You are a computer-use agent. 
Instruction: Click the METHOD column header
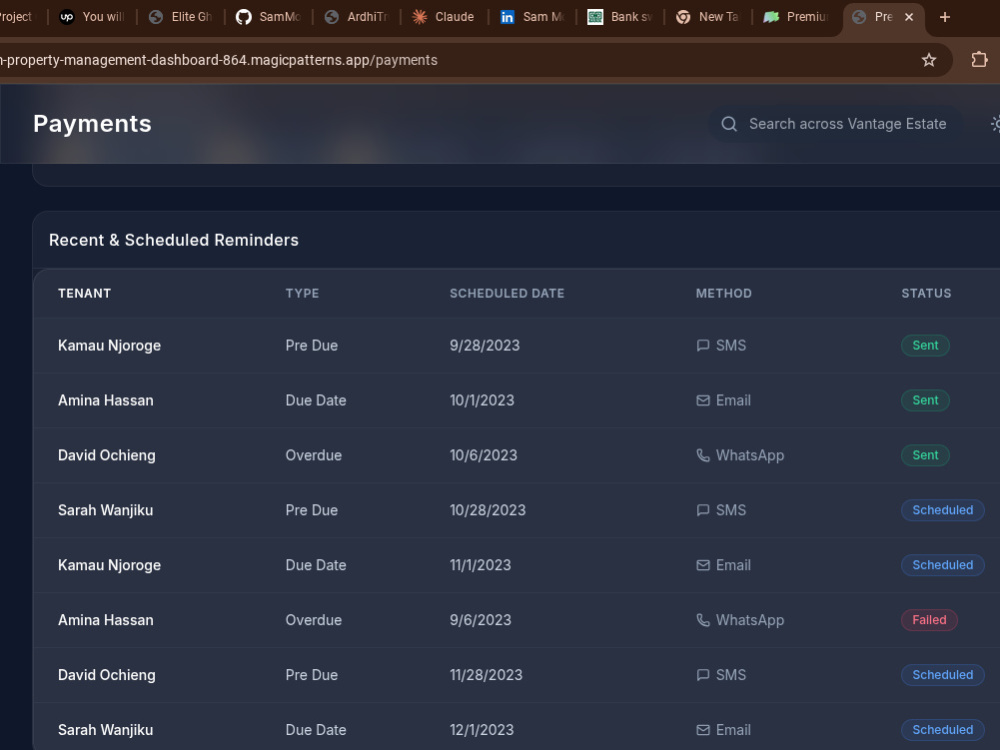click(x=724, y=293)
